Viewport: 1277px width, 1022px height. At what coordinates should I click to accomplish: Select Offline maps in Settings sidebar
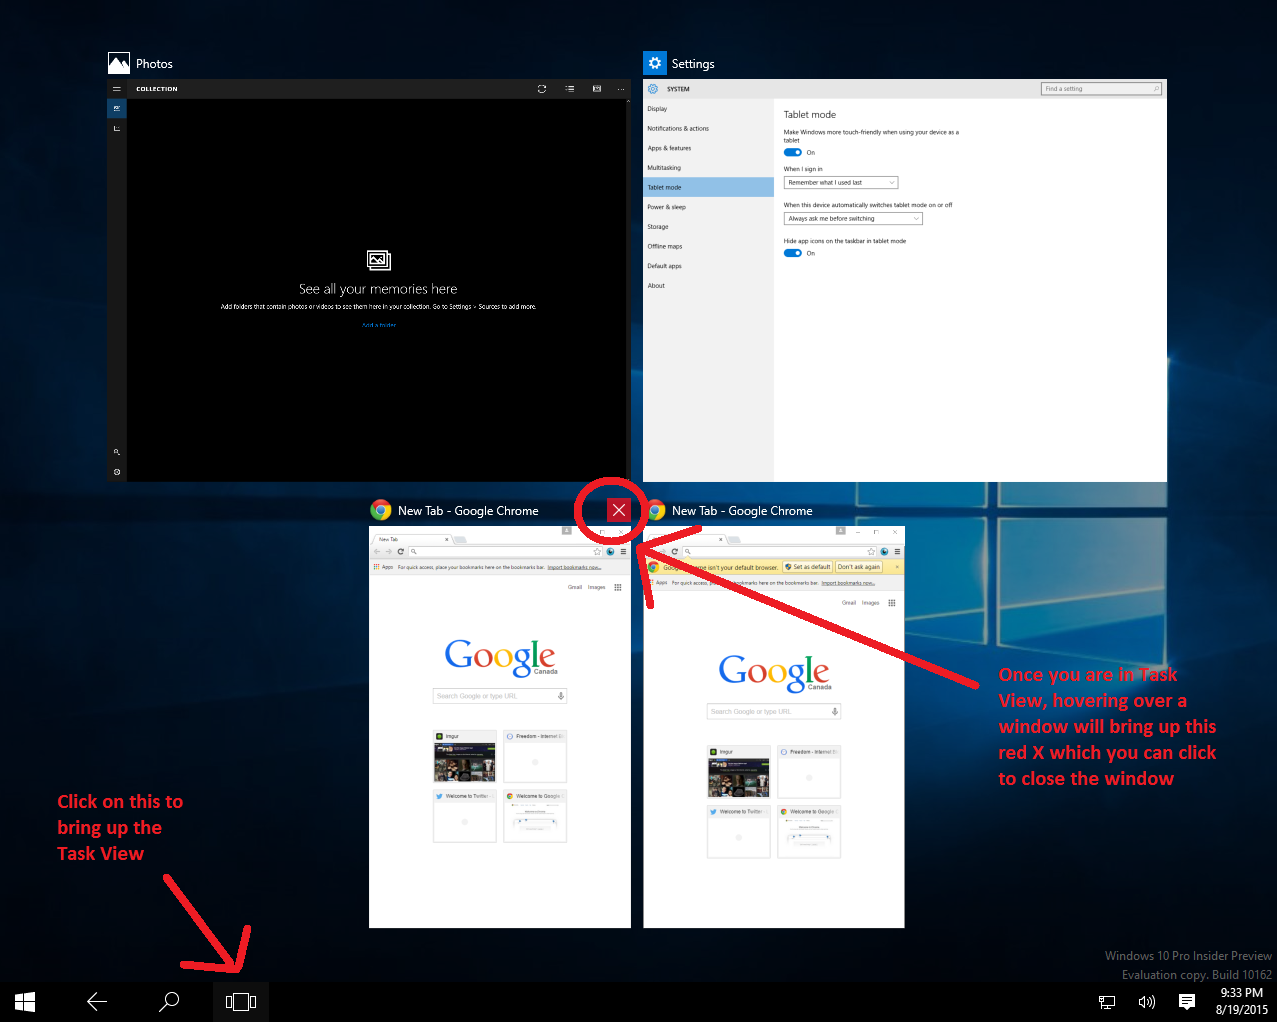(709, 246)
